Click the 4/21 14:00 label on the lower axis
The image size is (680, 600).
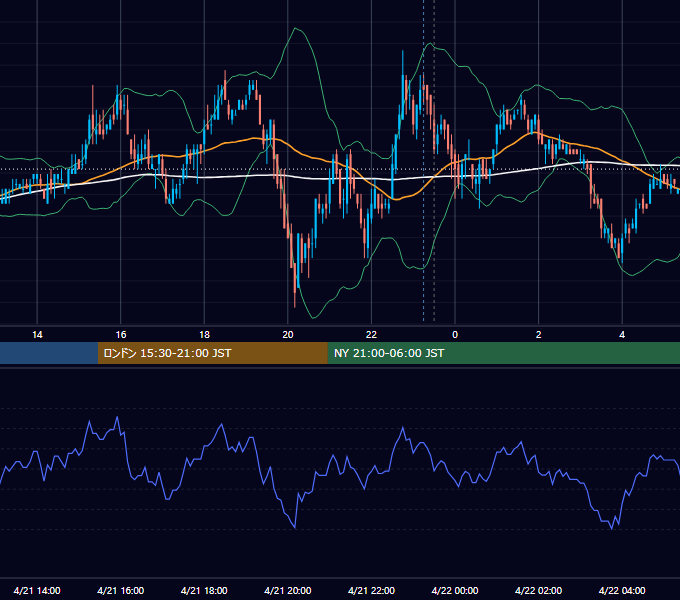point(37,590)
